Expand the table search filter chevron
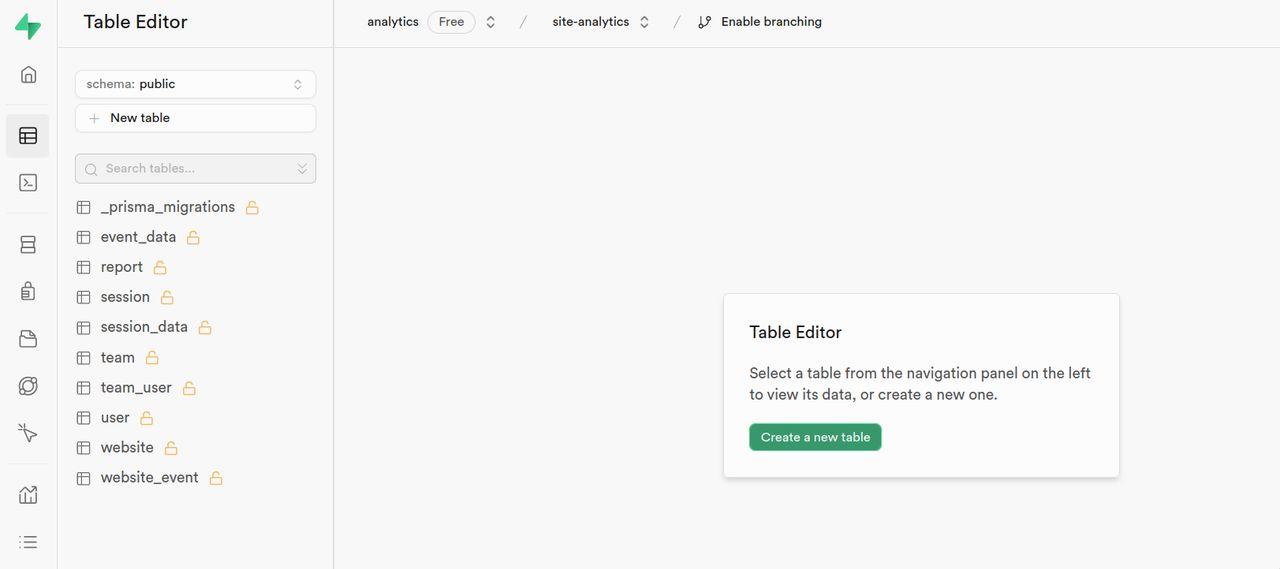This screenshot has height=569, width=1280. (x=302, y=169)
